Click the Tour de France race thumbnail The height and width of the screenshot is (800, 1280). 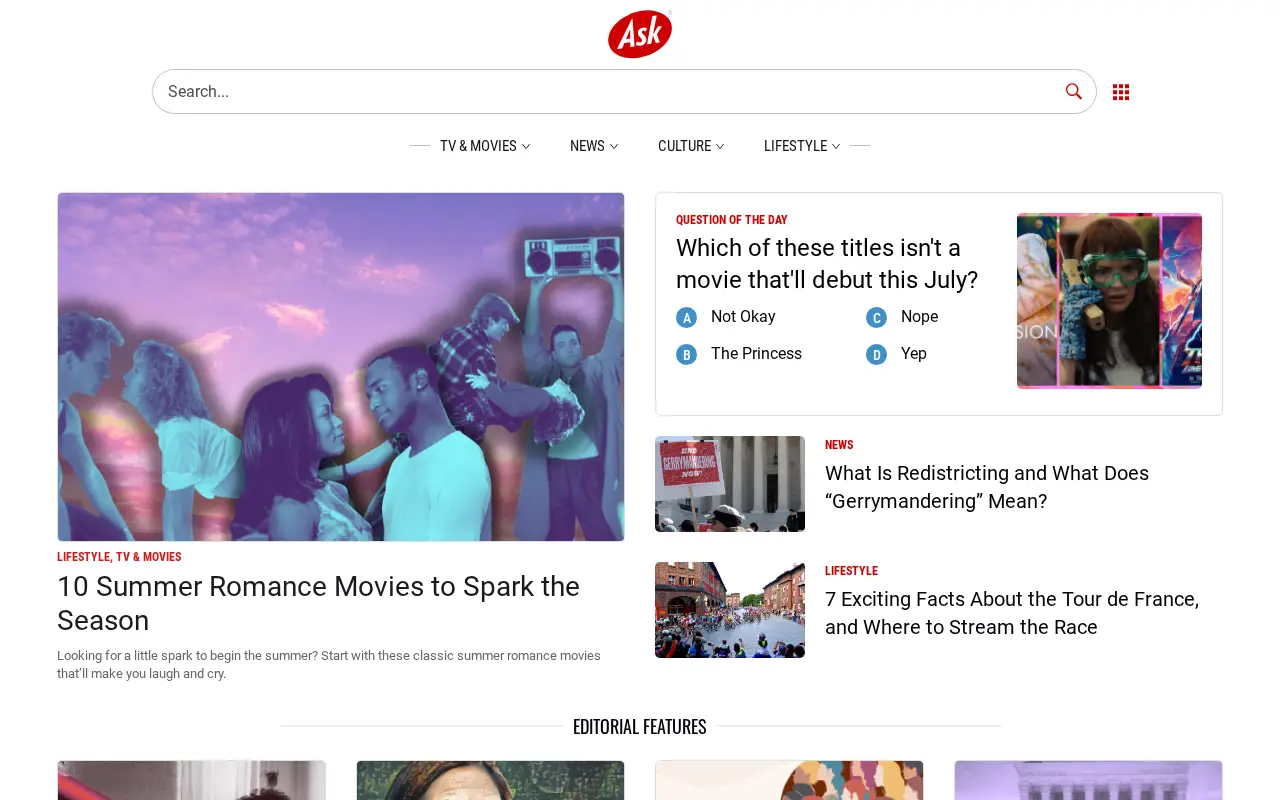pos(730,610)
